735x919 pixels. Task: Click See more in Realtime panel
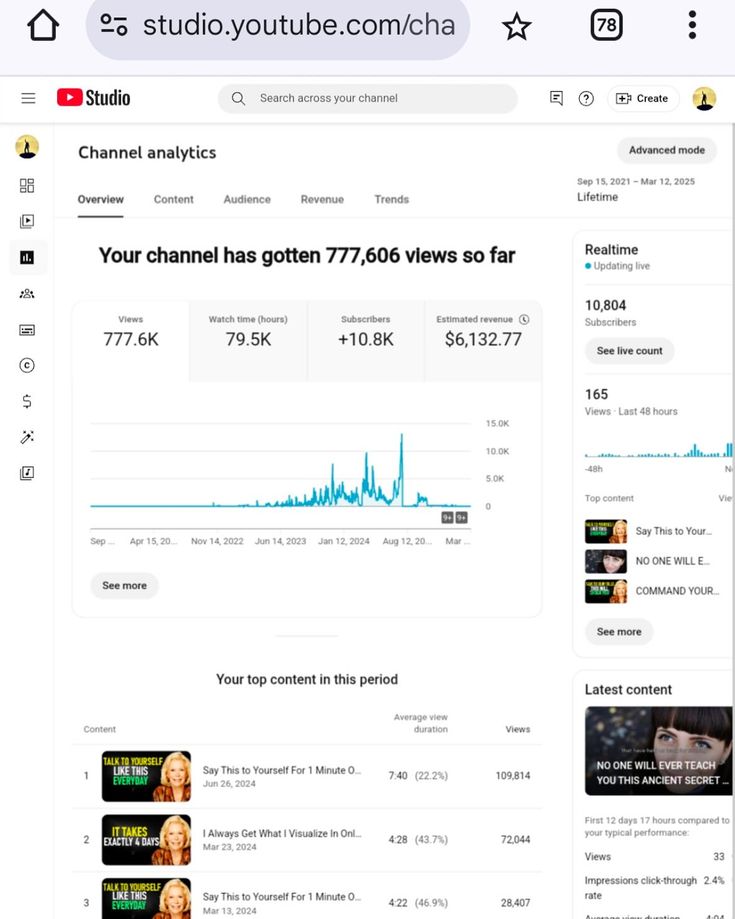(x=619, y=632)
